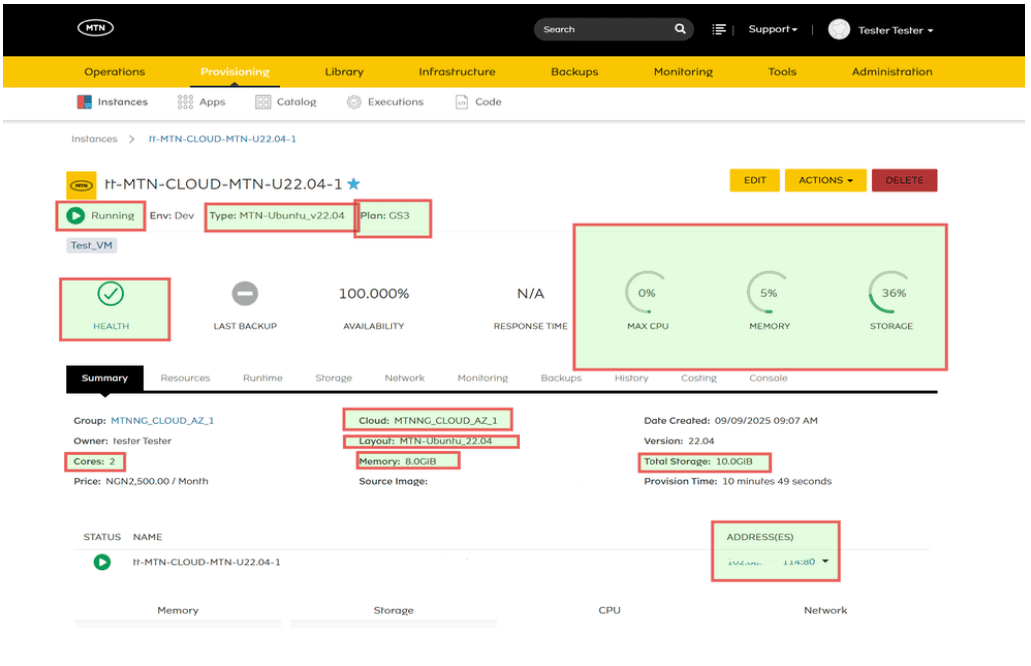Click the 100.000% availability value
Image resolution: width=1031 pixels, height=666 pixels.
[x=373, y=293]
